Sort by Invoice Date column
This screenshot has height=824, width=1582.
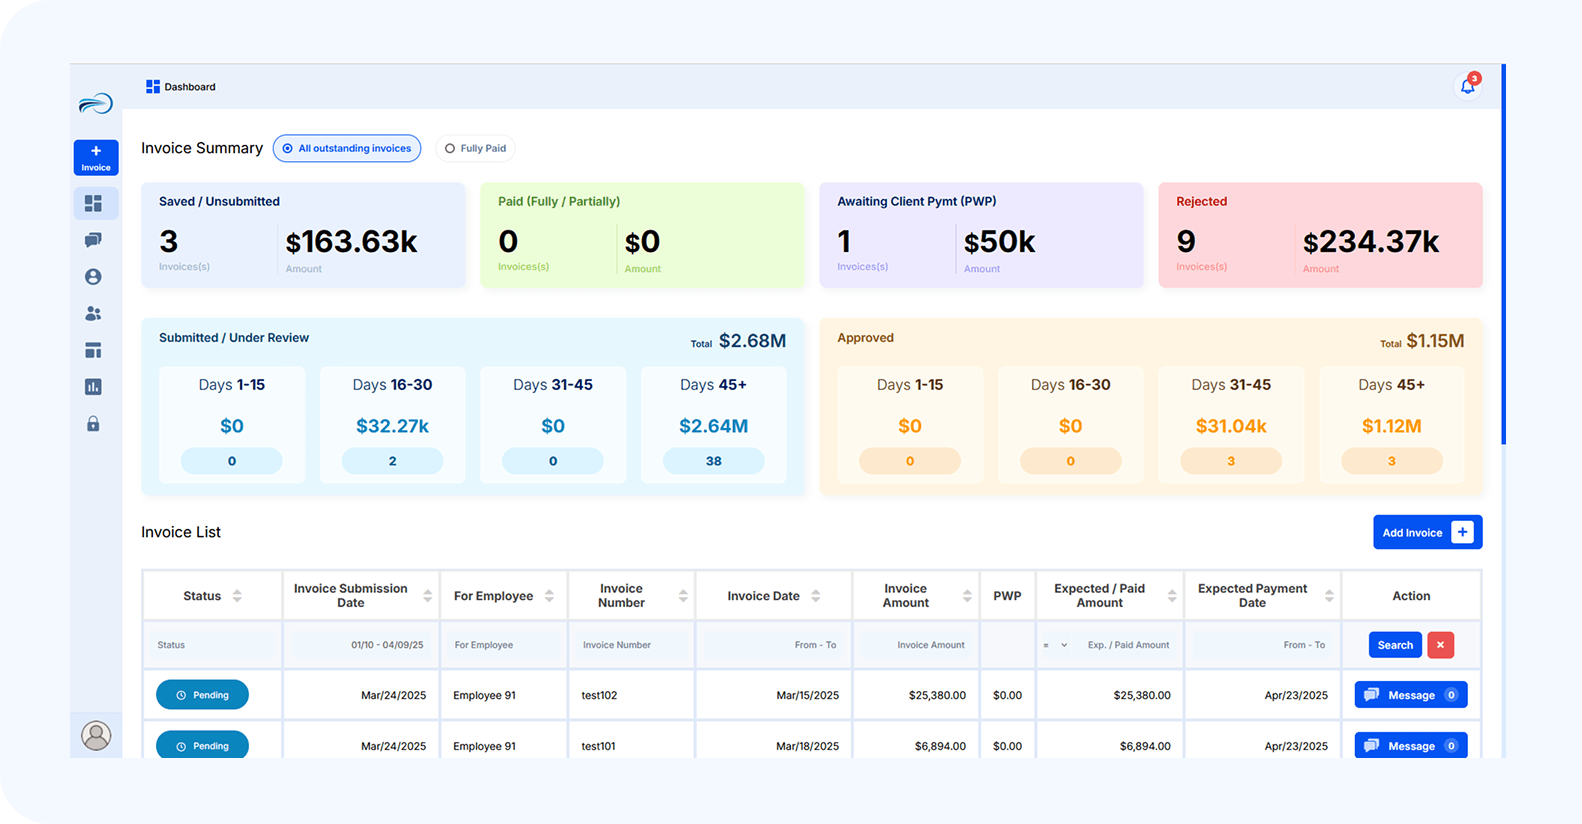point(816,596)
